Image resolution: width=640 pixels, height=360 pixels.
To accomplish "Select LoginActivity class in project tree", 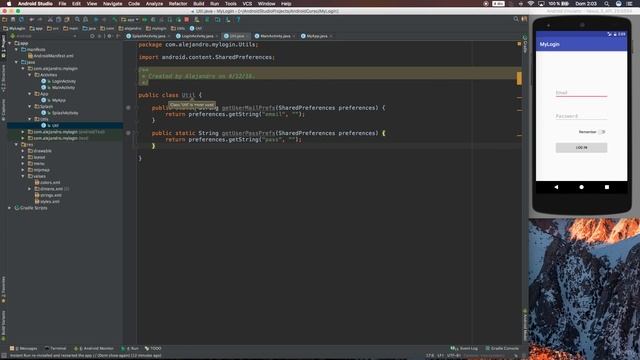I will coord(58,81).
